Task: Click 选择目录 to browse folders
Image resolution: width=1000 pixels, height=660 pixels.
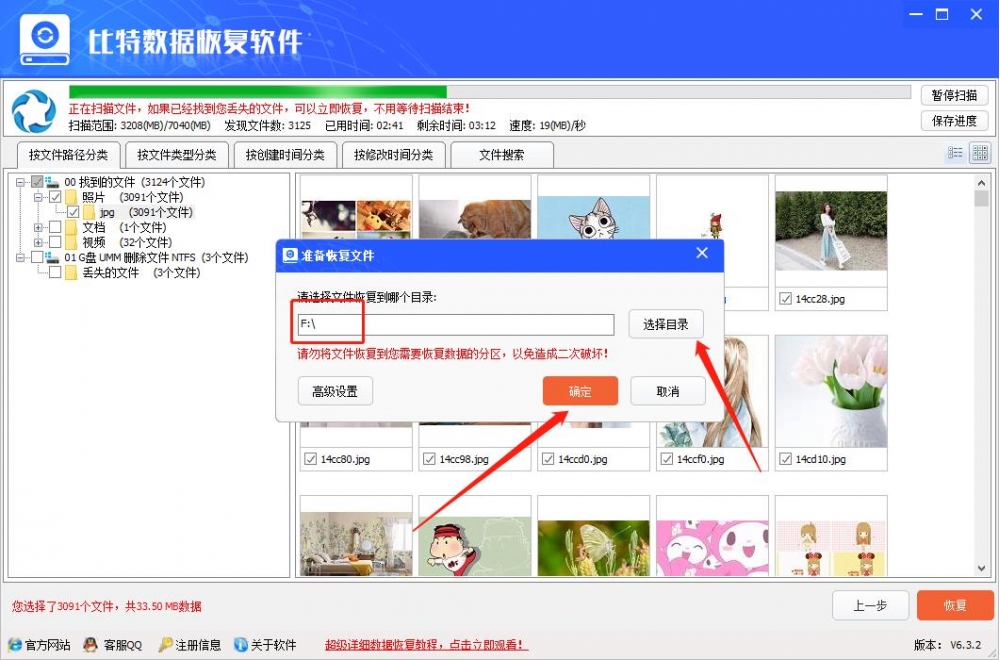Action: (666, 325)
